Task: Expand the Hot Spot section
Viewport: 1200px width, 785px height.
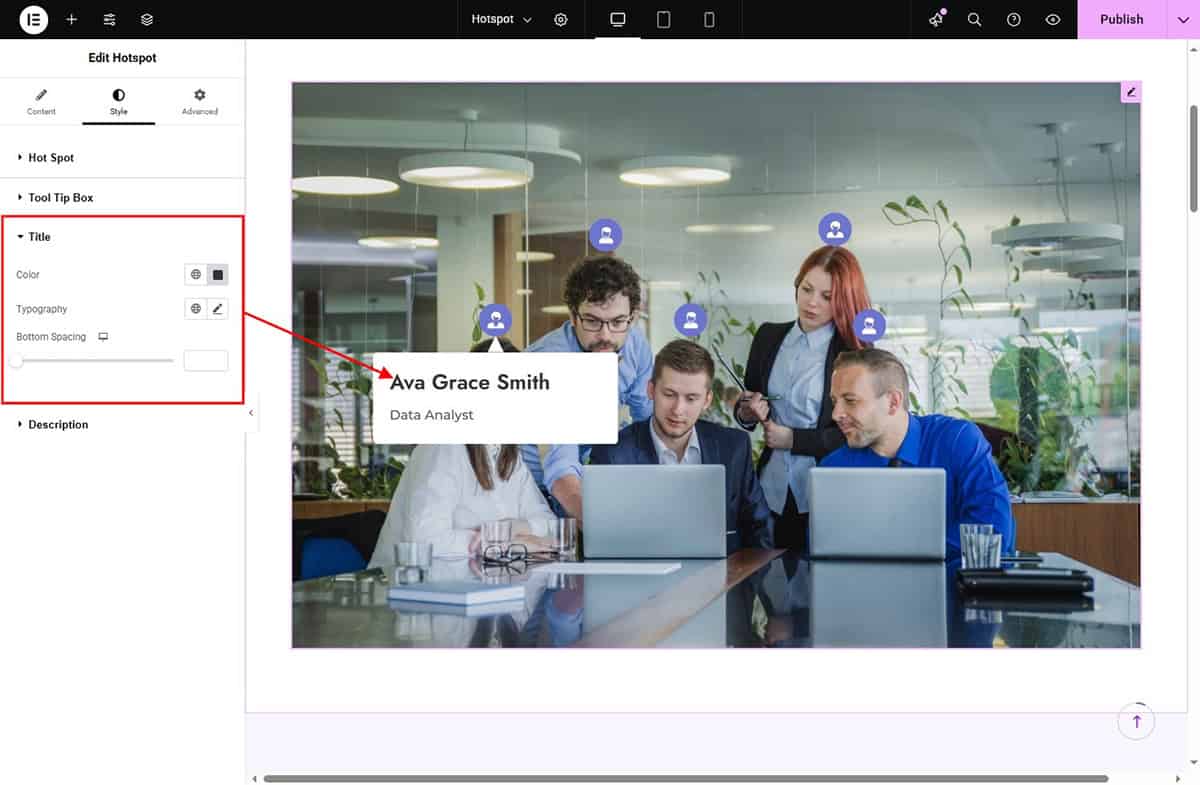Action: pos(122,158)
